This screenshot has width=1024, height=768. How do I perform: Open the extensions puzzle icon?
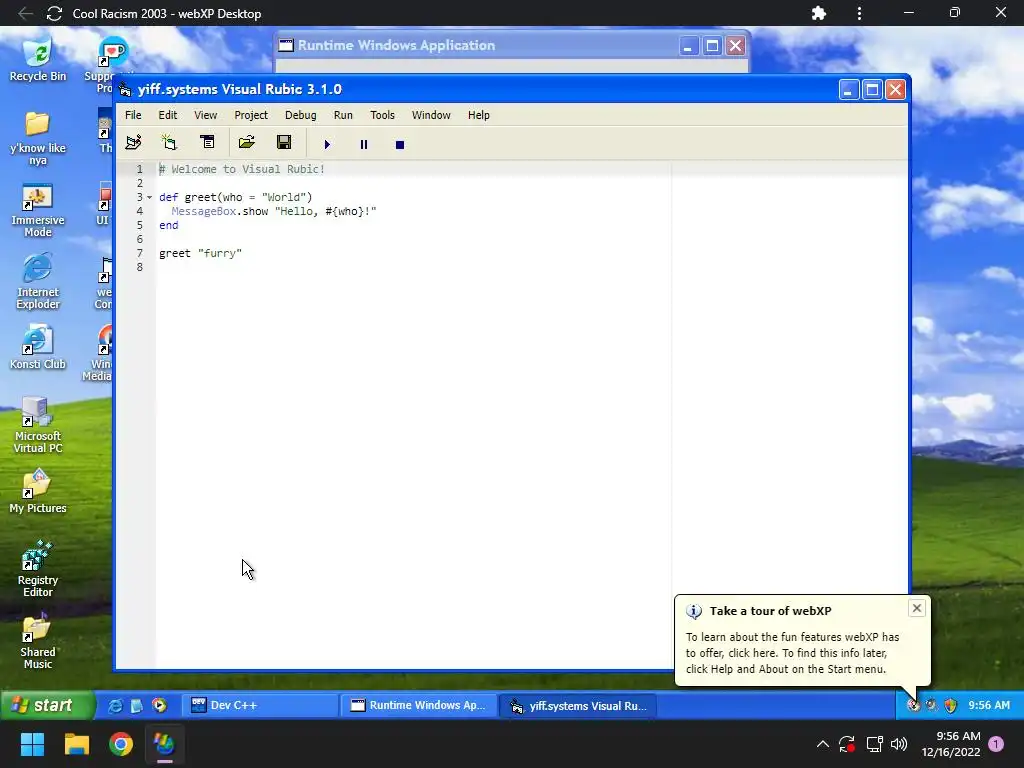tap(818, 13)
